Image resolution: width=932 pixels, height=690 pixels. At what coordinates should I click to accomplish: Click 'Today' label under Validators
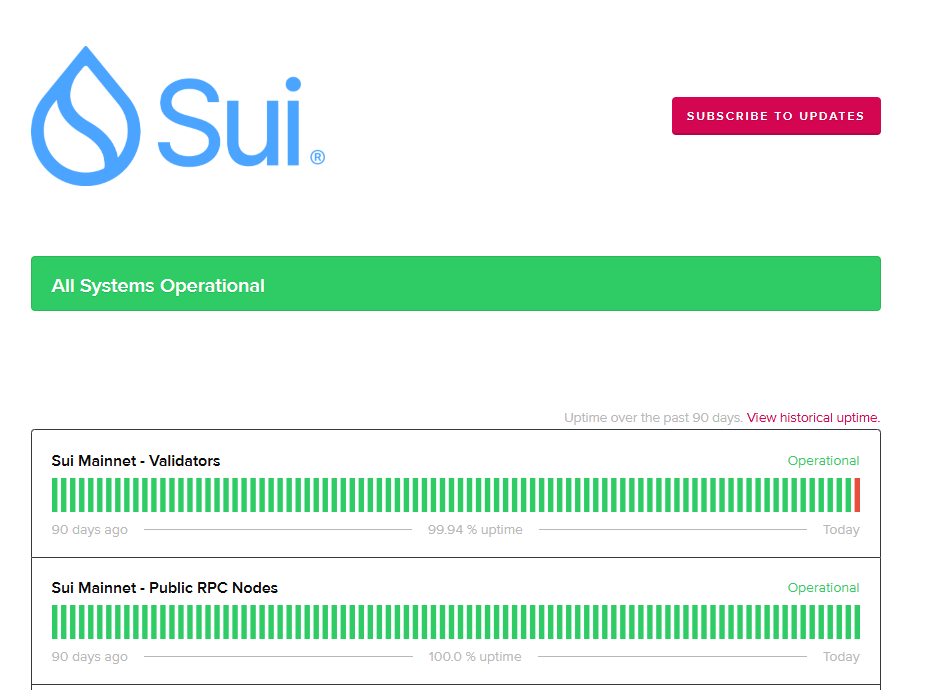(841, 530)
